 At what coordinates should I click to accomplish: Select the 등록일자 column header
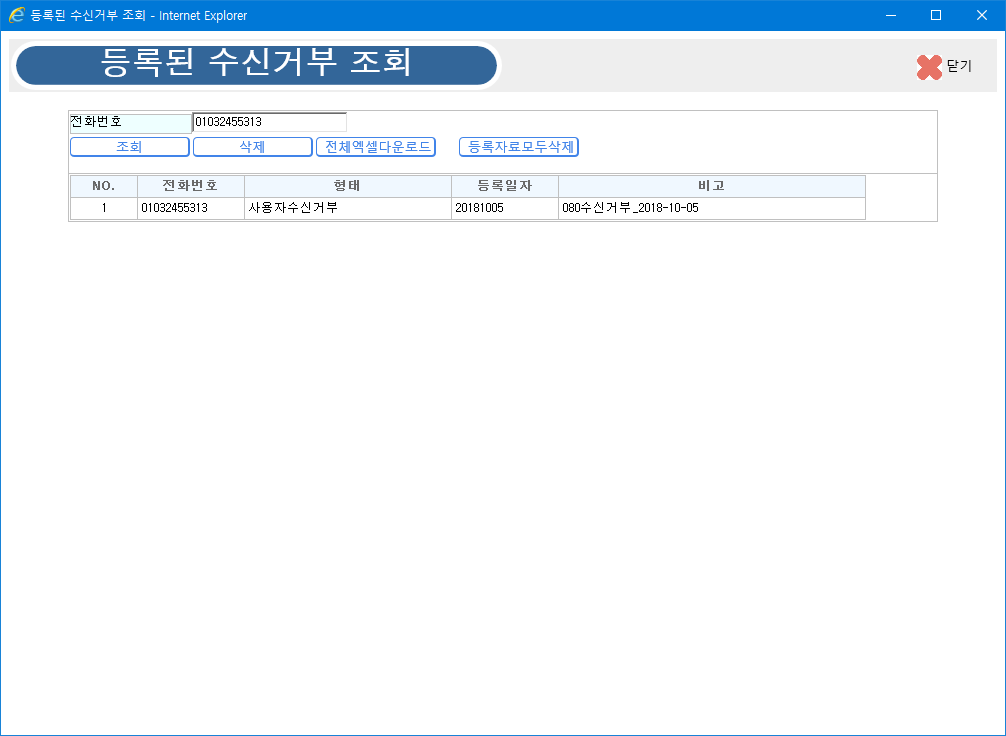505,186
